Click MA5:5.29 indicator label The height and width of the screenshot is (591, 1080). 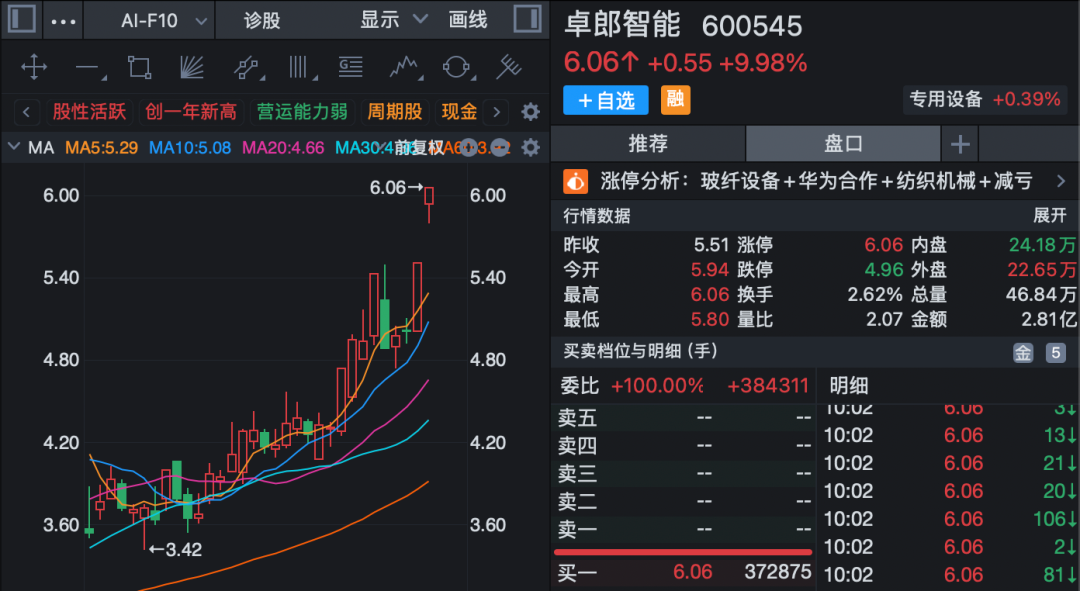click(x=101, y=147)
